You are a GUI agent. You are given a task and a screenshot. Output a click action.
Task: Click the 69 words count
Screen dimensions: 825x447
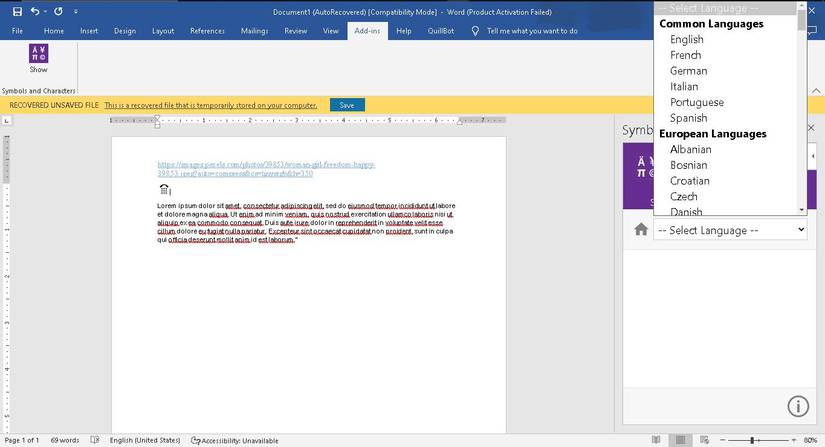65,440
